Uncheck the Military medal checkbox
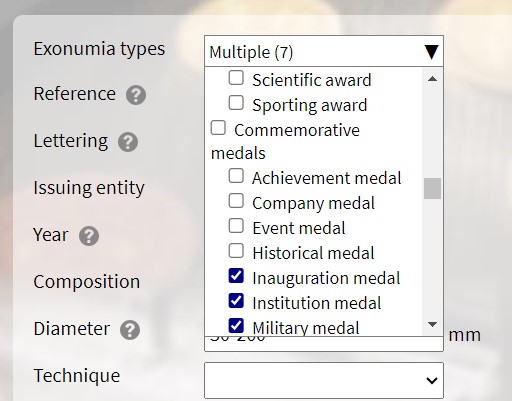Viewport: 512px width, 401px height. [236, 326]
